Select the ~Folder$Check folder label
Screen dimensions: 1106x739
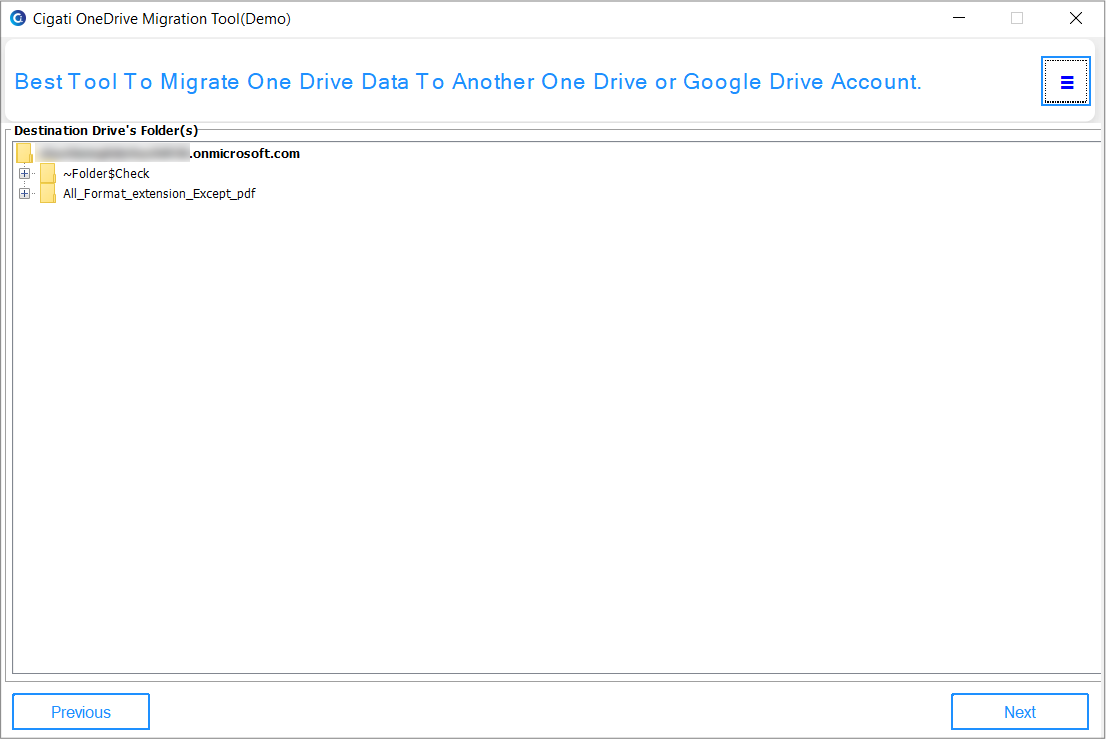click(x=107, y=173)
